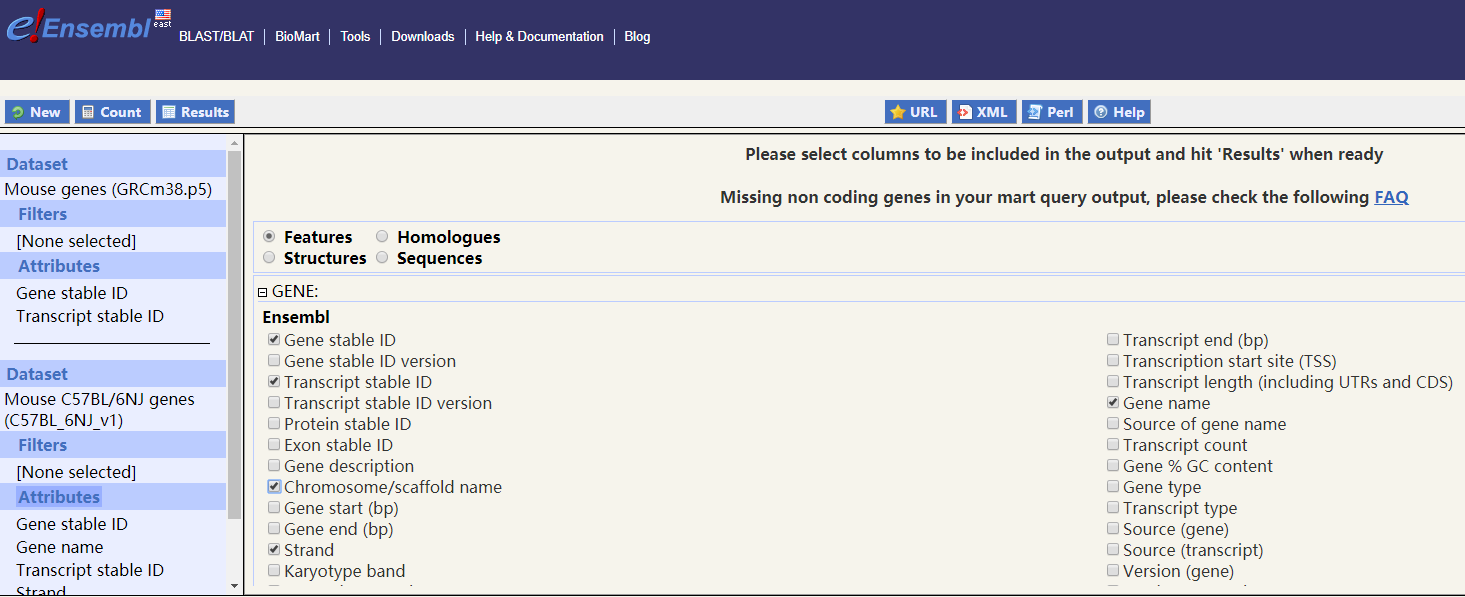The width and height of the screenshot is (1465, 597).
Task: Select the Sequences radio button
Action: pyautogui.click(x=382, y=258)
